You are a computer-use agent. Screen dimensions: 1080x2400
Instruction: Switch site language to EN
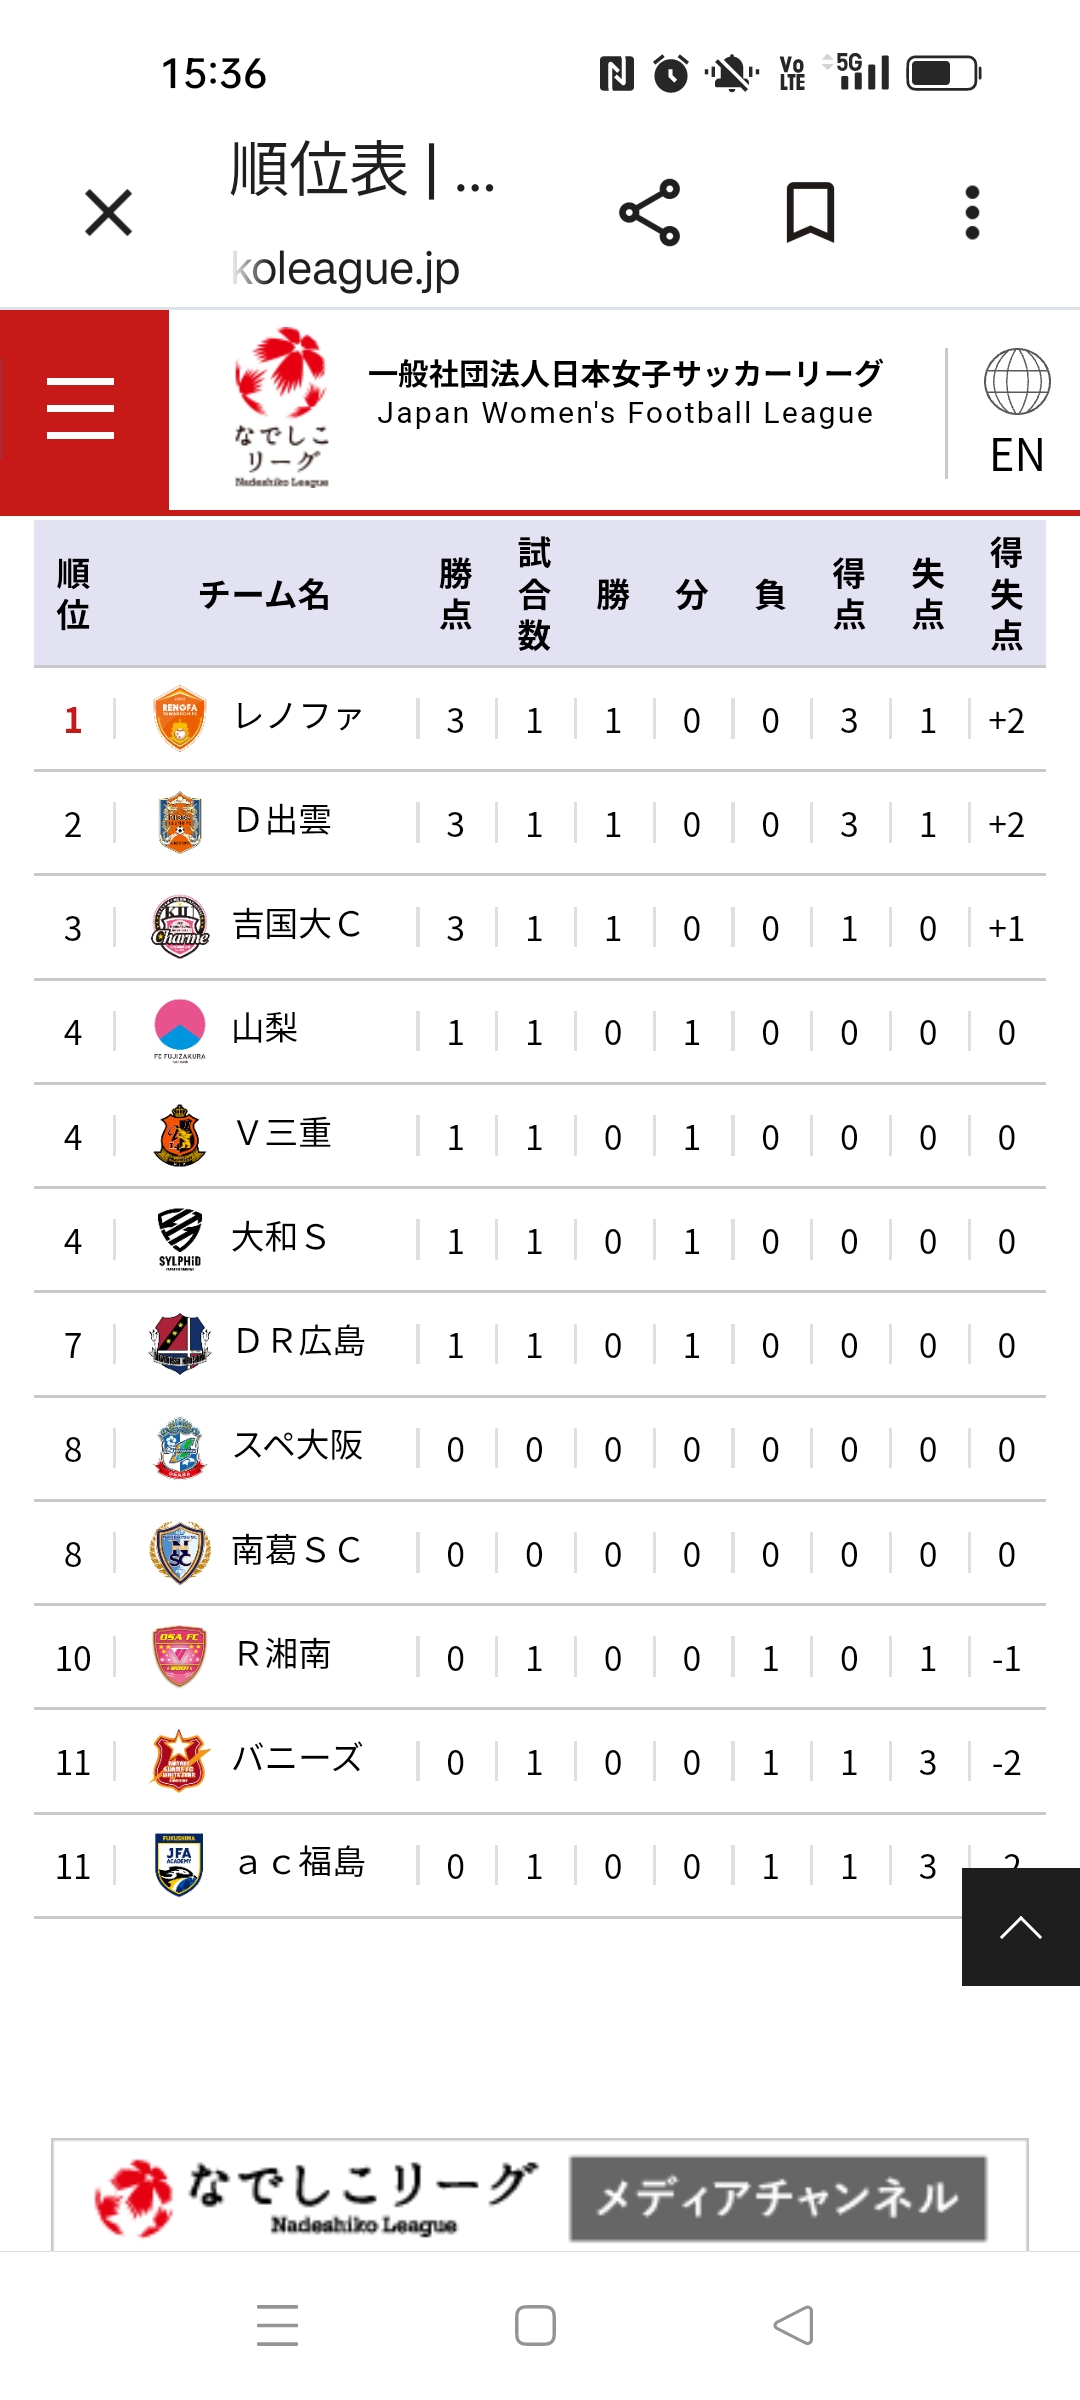coord(1016,412)
